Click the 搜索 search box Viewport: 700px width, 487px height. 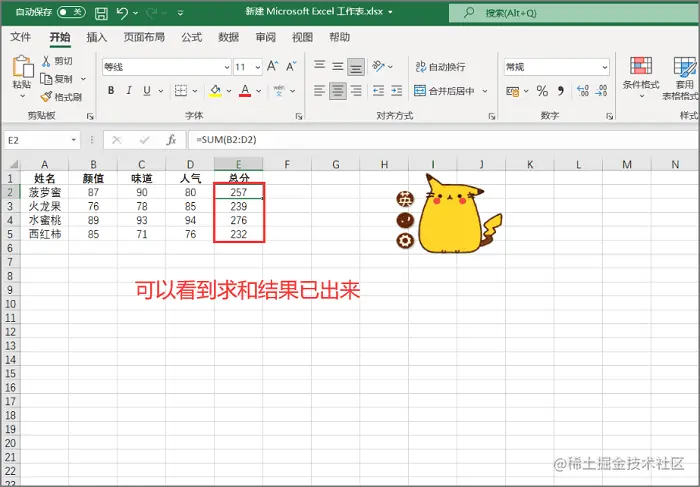[x=574, y=12]
